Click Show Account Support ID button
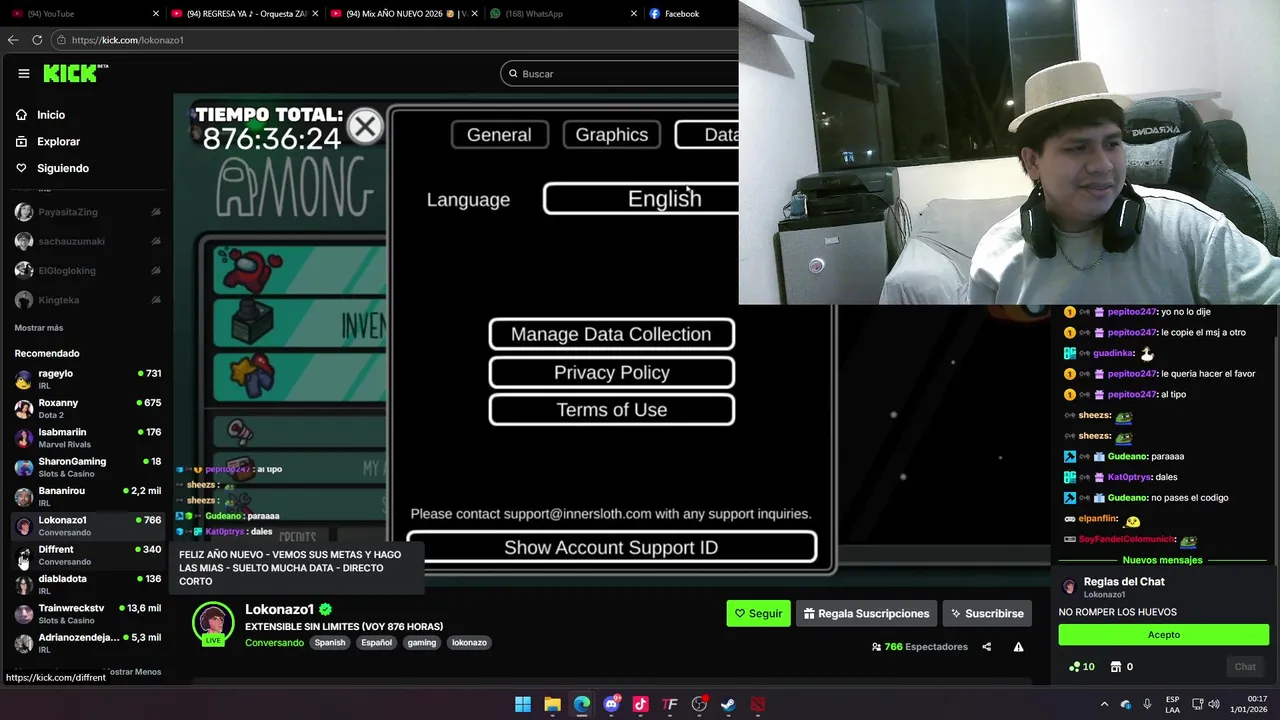The height and width of the screenshot is (720, 1280). pos(611,547)
